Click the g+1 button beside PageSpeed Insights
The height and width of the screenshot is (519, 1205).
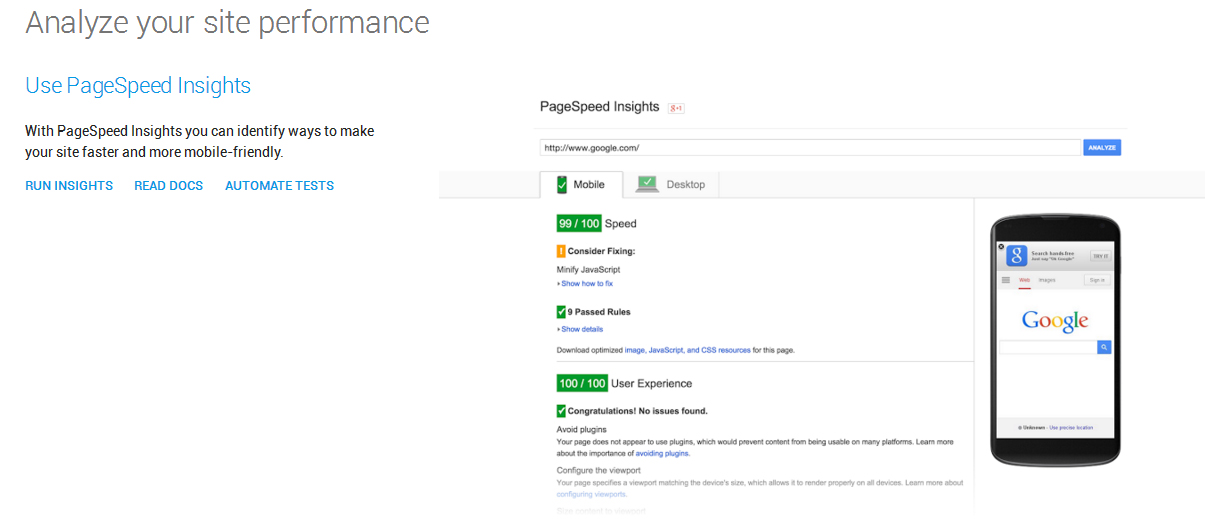tap(677, 108)
